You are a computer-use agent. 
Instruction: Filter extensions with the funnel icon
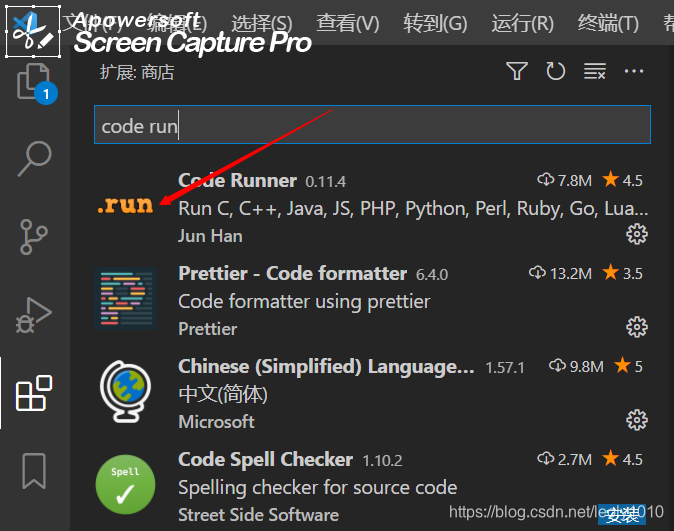click(x=517, y=71)
